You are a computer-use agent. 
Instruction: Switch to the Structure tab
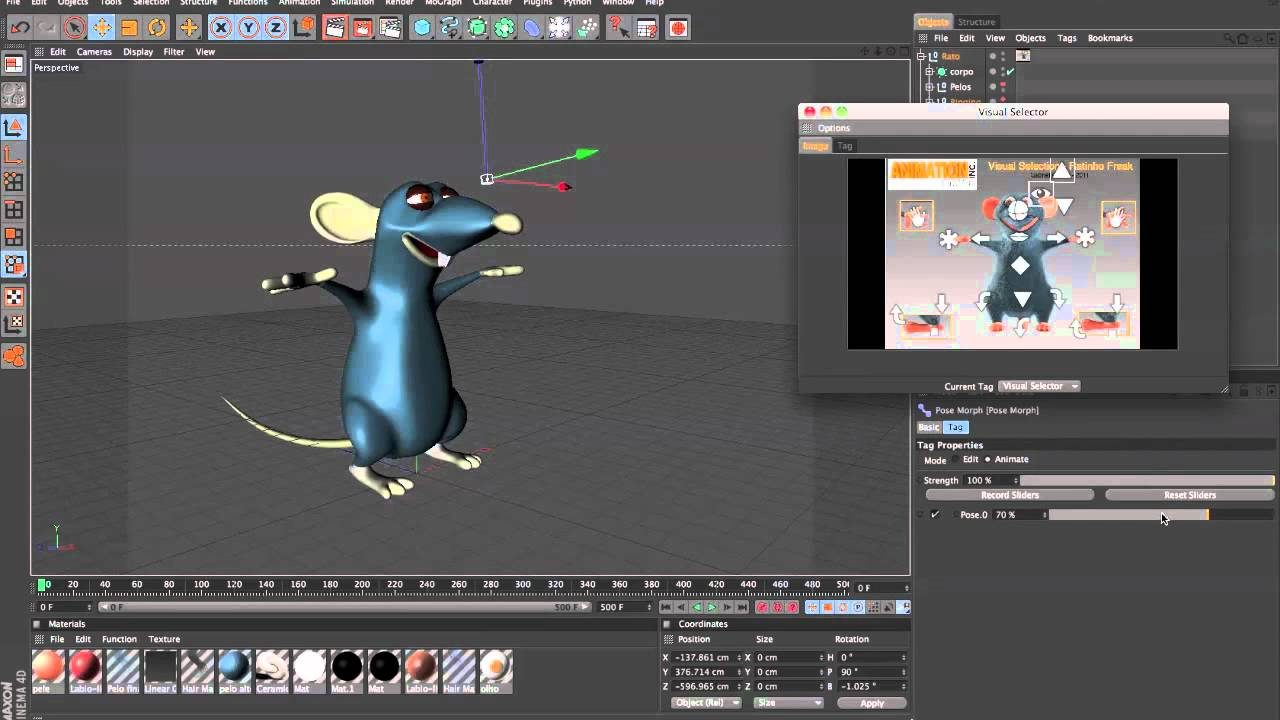coord(976,22)
